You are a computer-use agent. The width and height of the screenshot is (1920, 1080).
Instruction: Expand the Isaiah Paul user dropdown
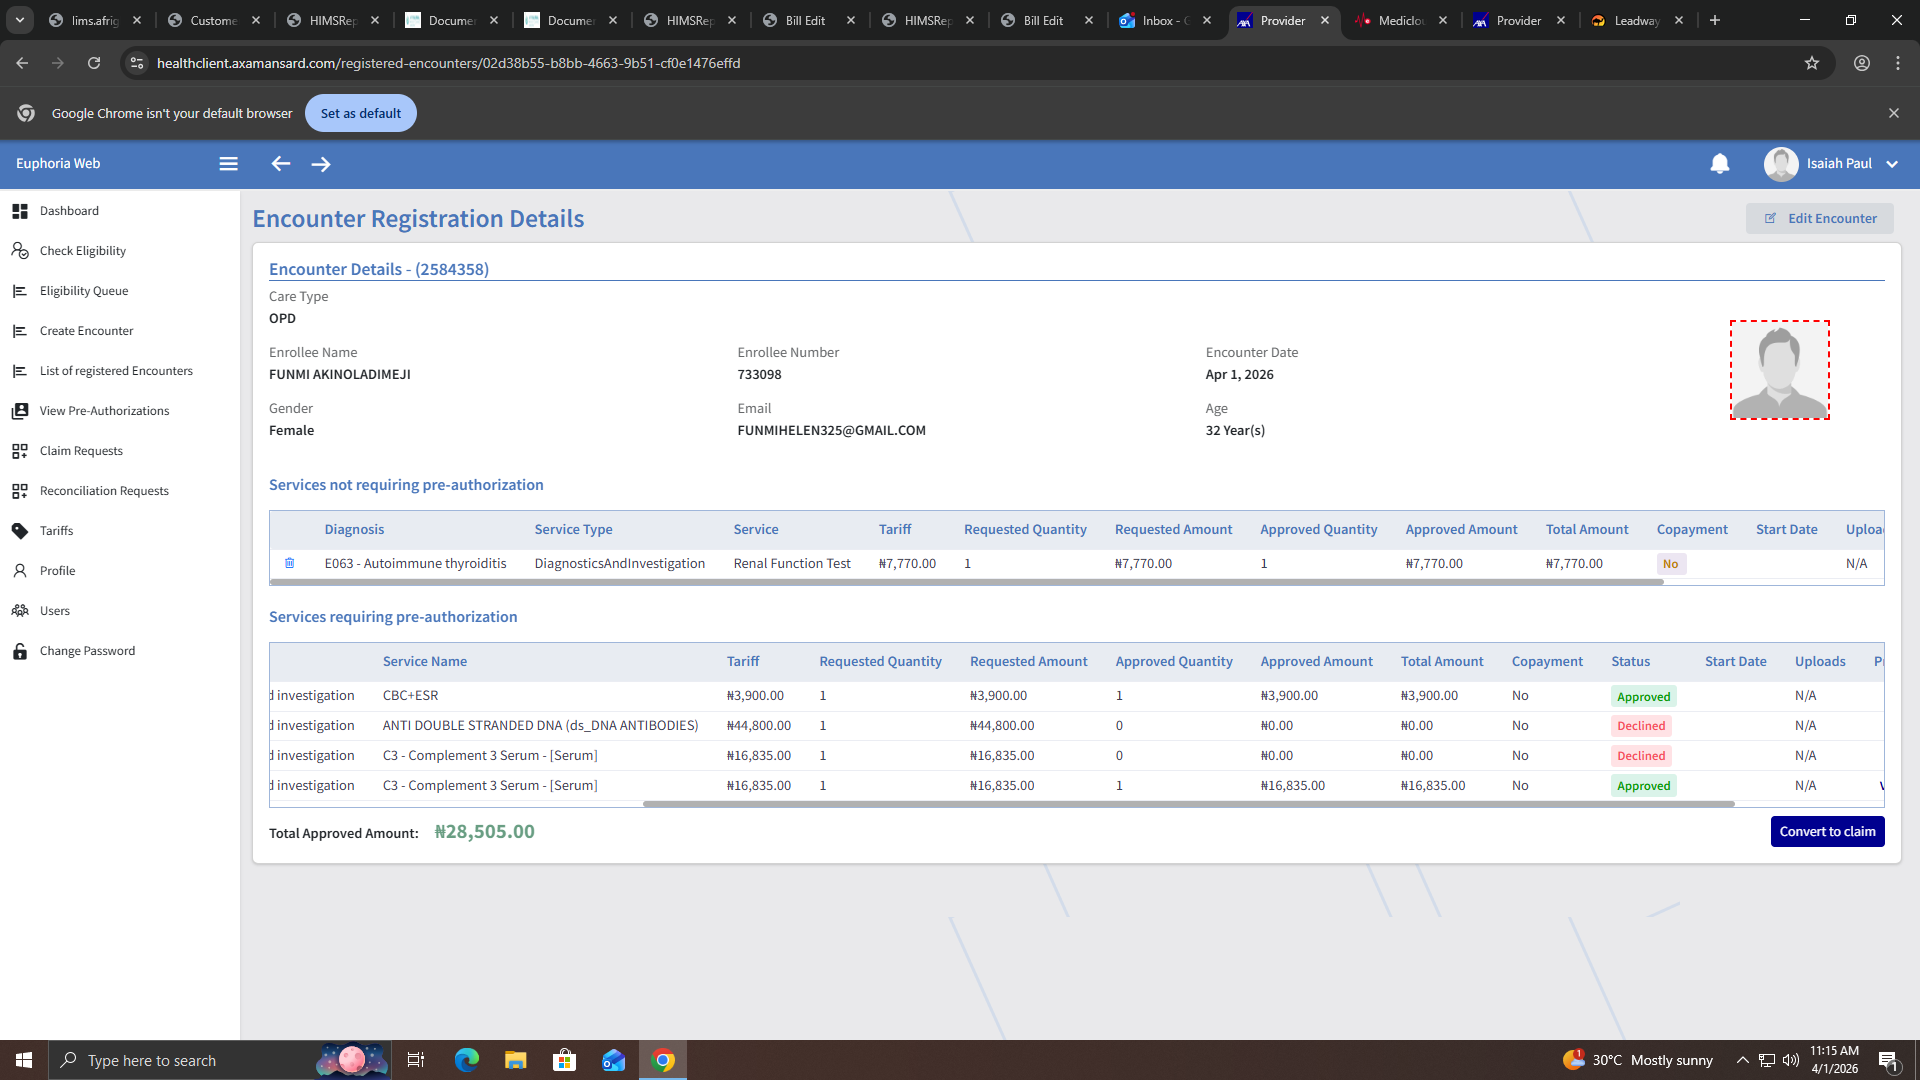pyautogui.click(x=1892, y=164)
